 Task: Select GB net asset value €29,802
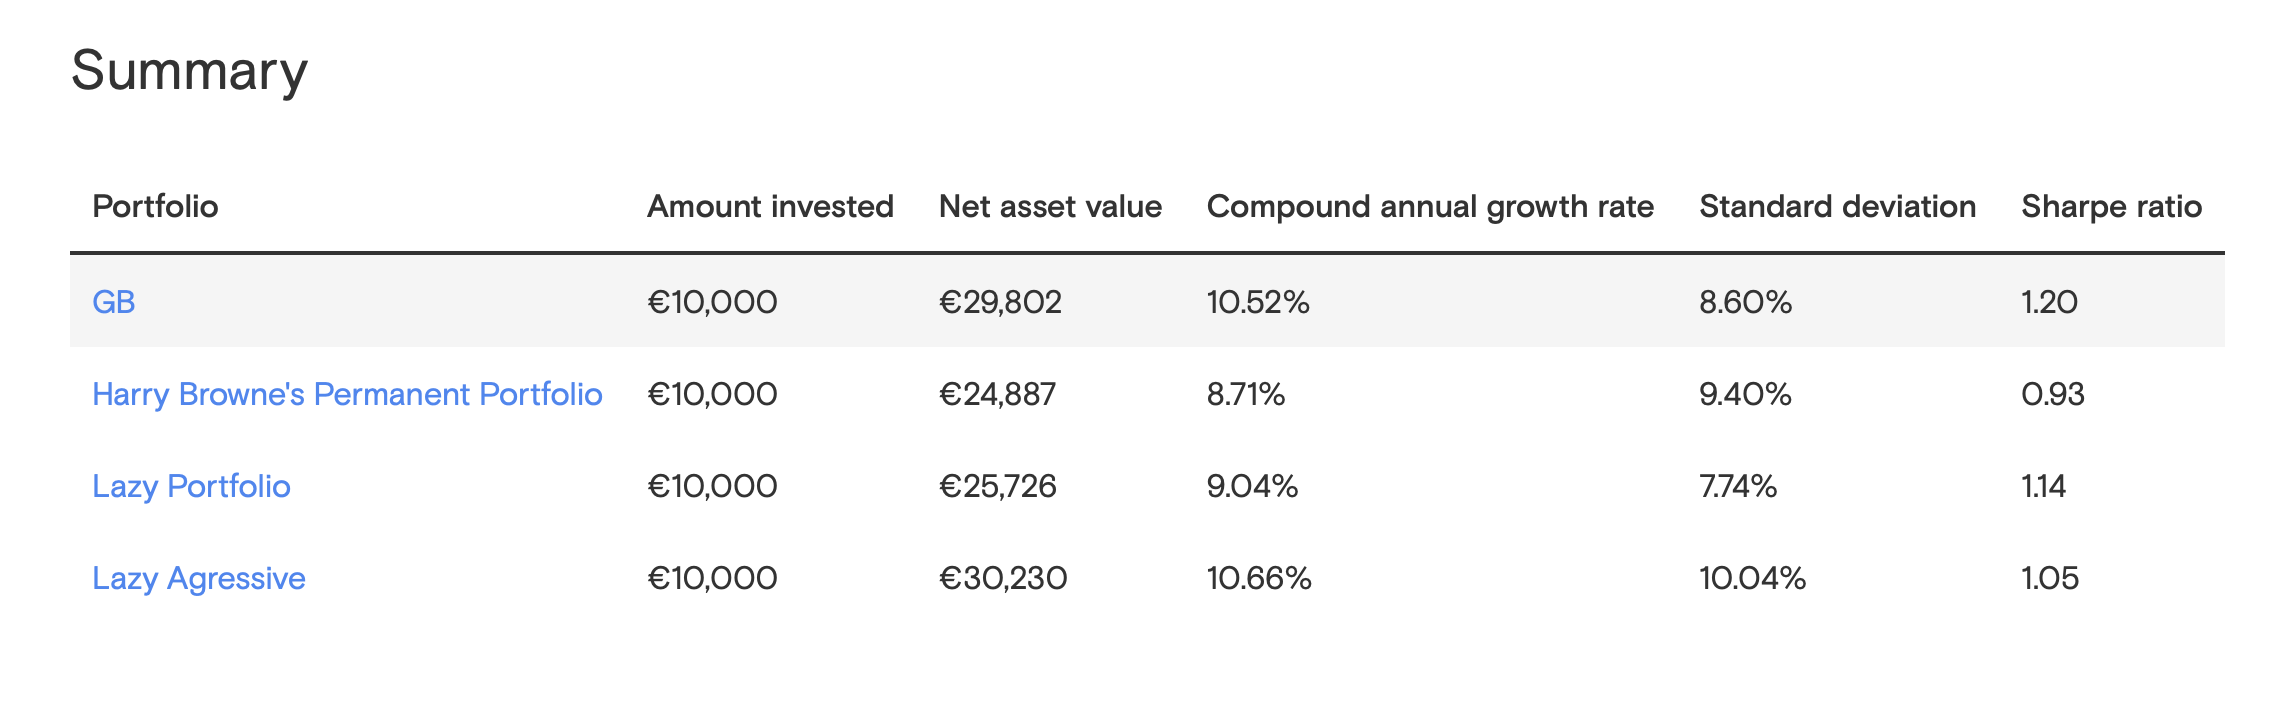tap(1000, 302)
